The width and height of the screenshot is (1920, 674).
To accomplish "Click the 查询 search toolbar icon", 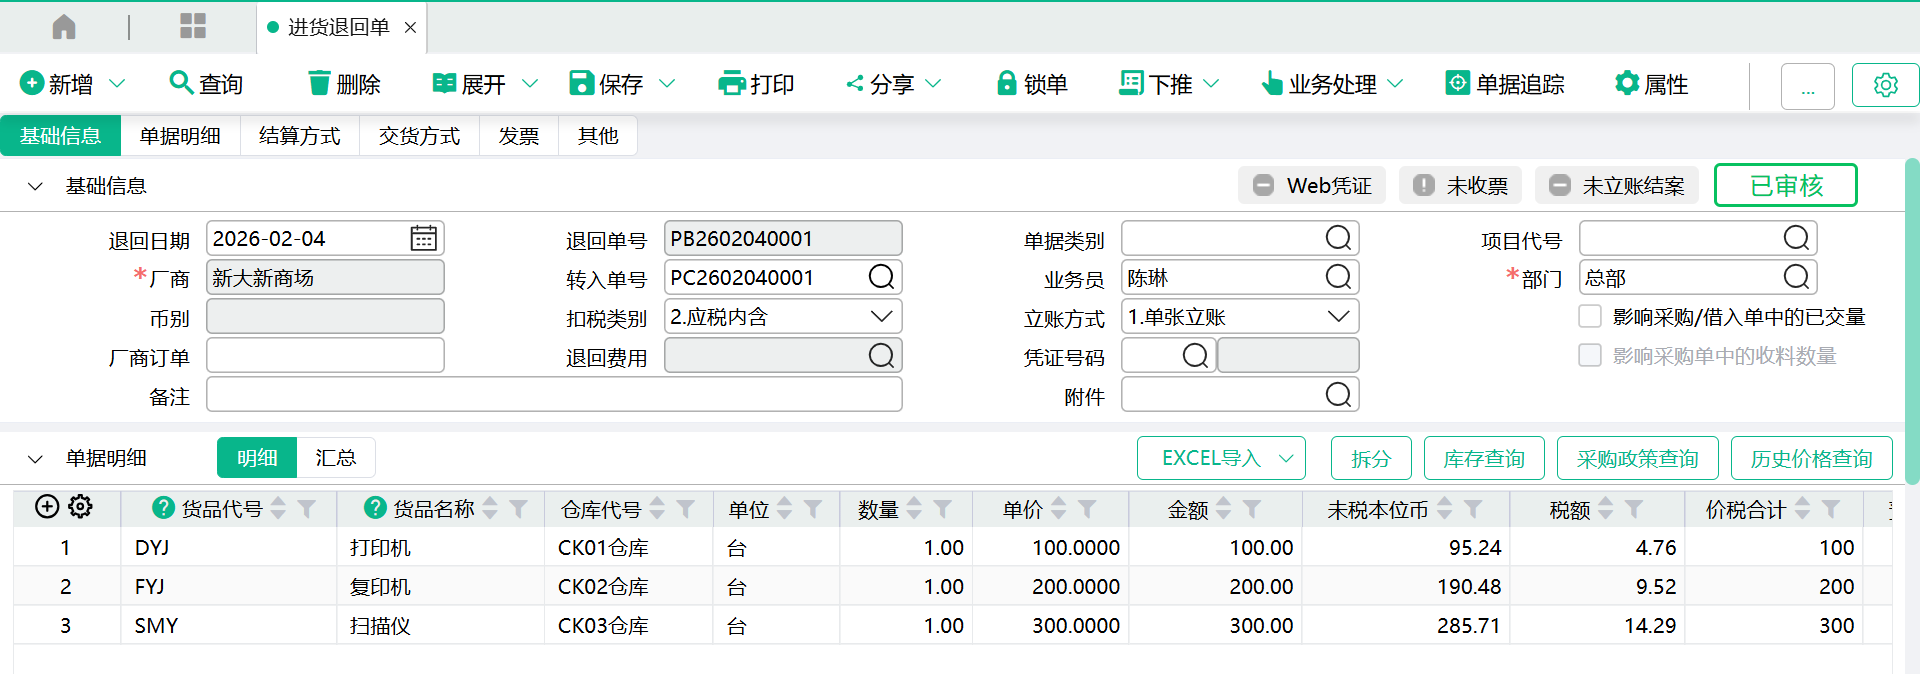I will (181, 83).
